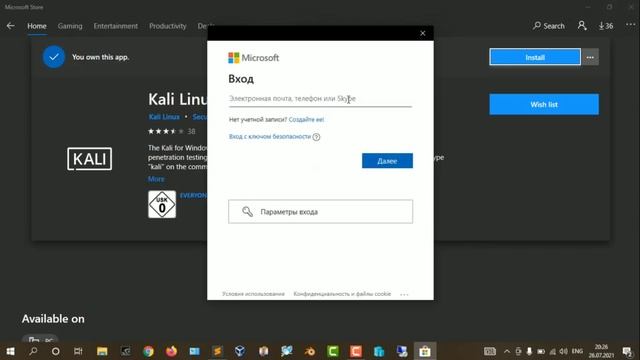The height and width of the screenshot is (360, 640).
Task: Click the user account icon in the Store
Action: (582, 26)
